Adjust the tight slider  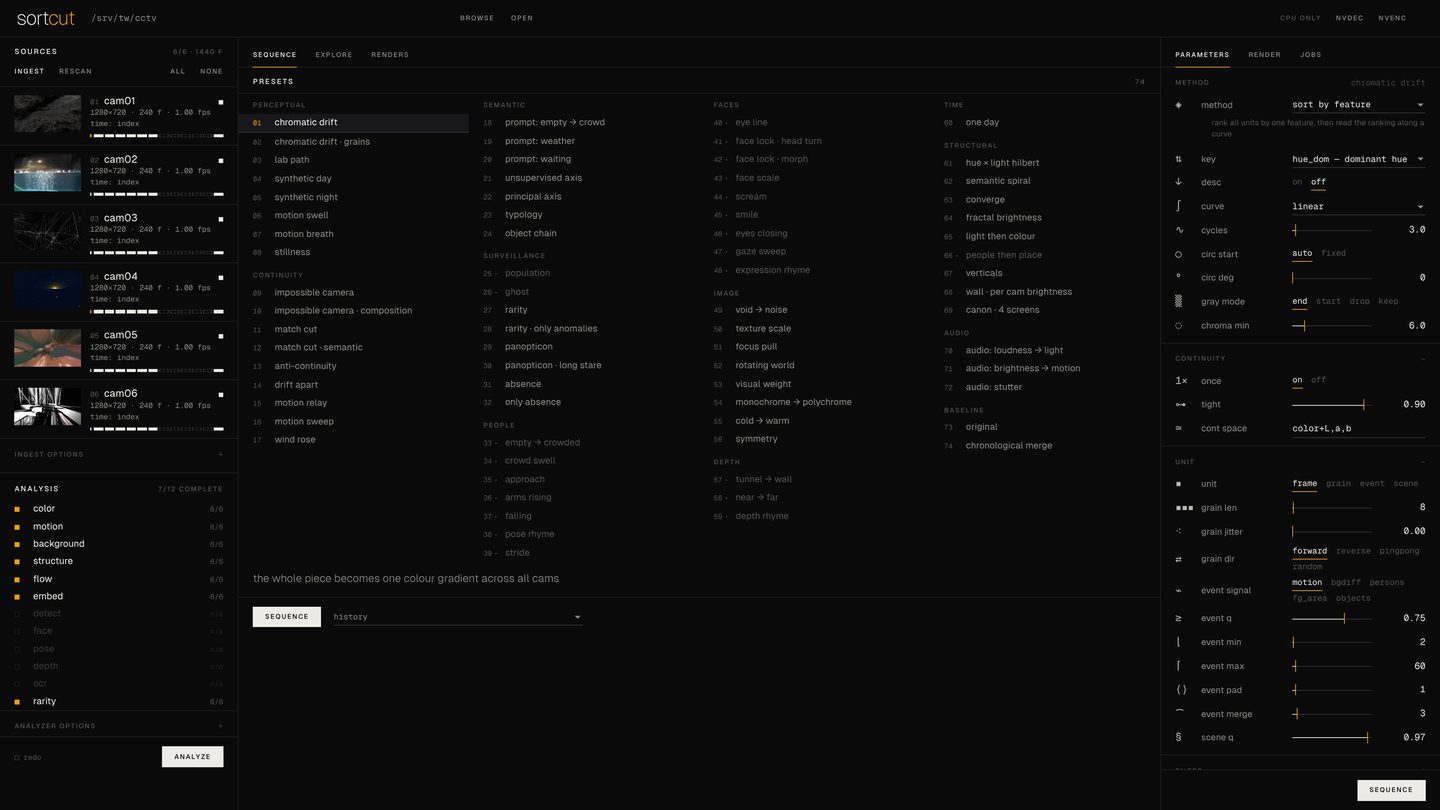point(1332,405)
